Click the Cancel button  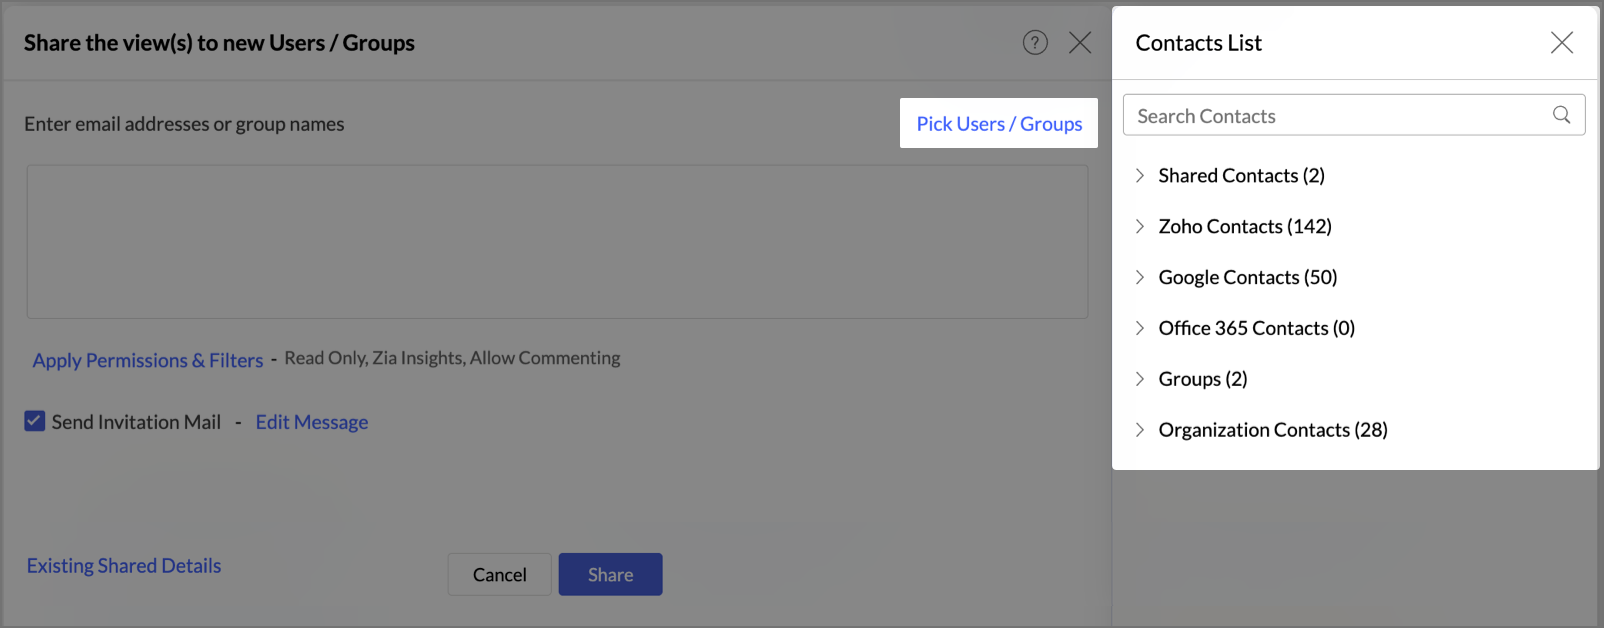499,574
